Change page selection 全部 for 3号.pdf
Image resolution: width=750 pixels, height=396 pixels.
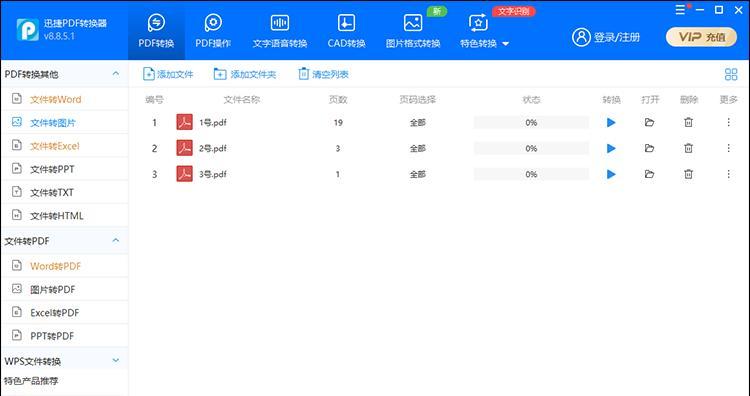pos(418,174)
